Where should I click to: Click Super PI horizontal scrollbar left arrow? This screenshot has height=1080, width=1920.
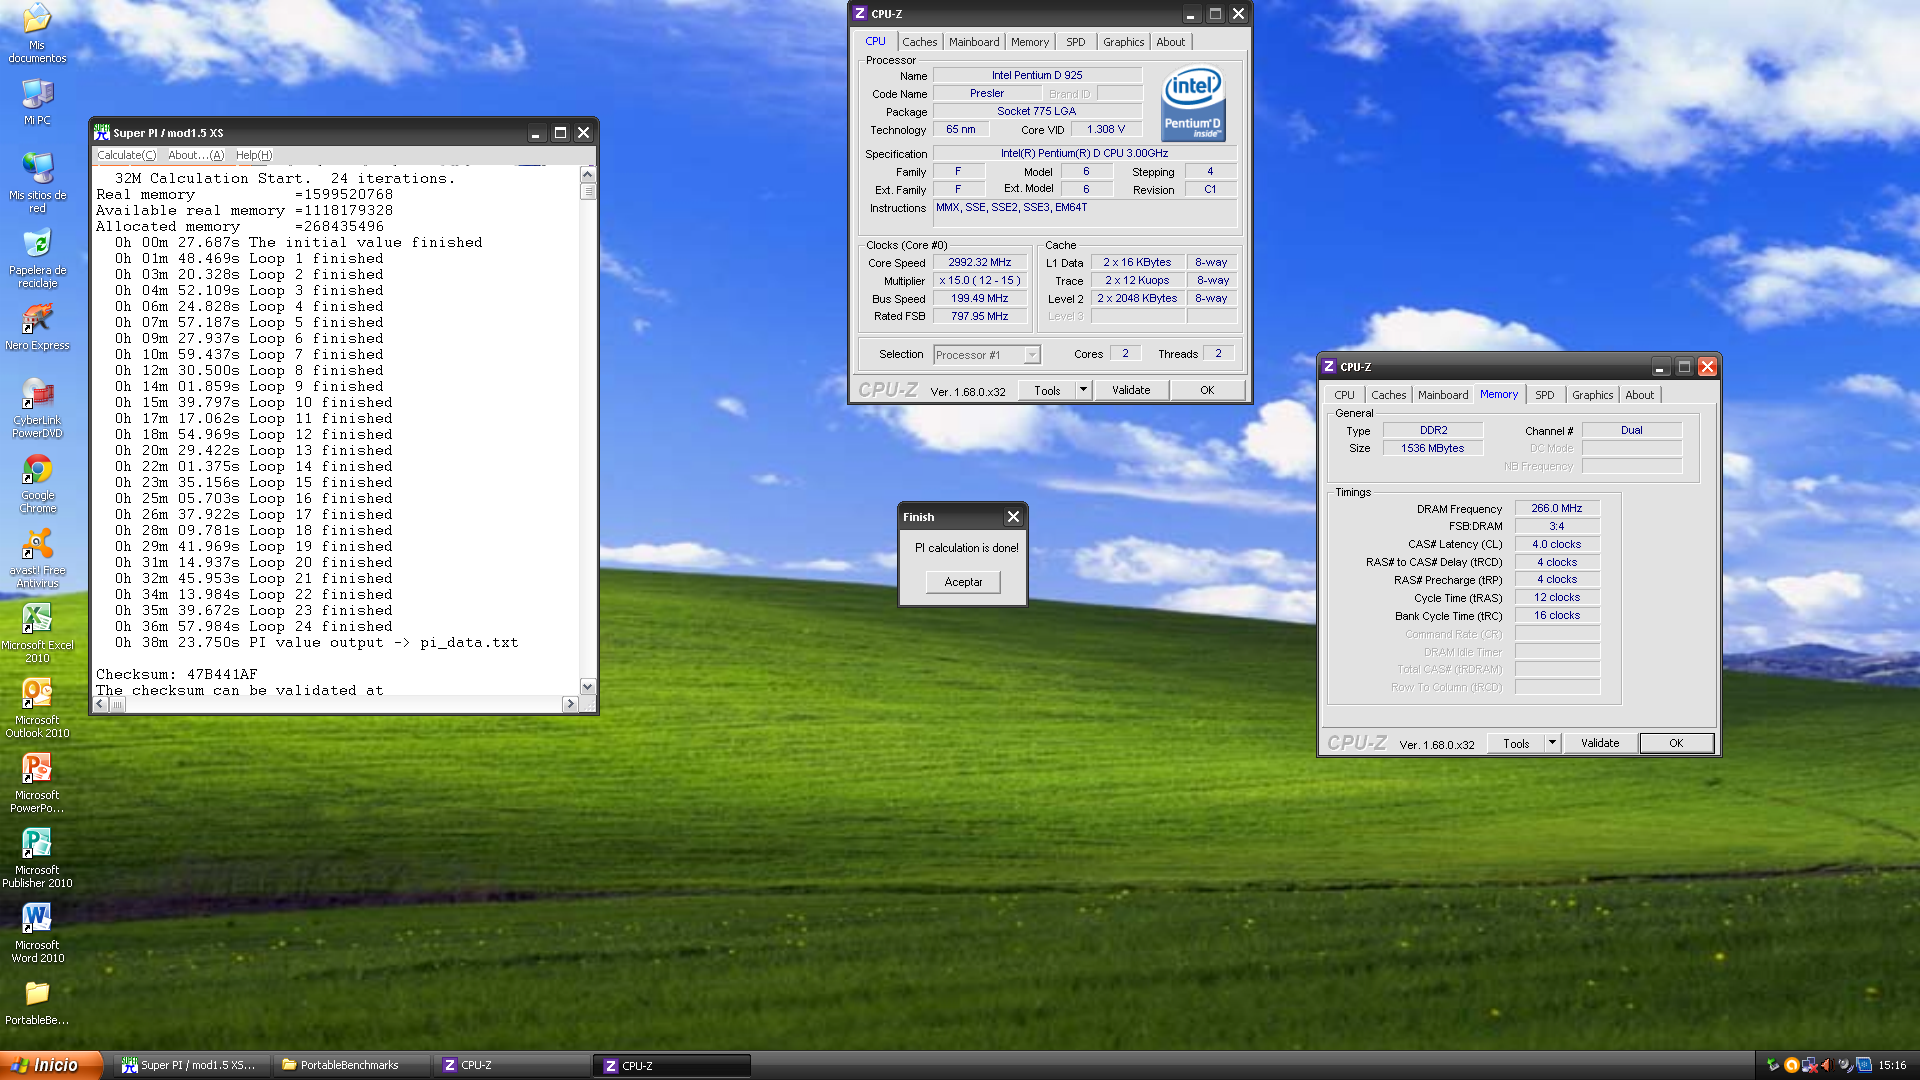point(100,704)
